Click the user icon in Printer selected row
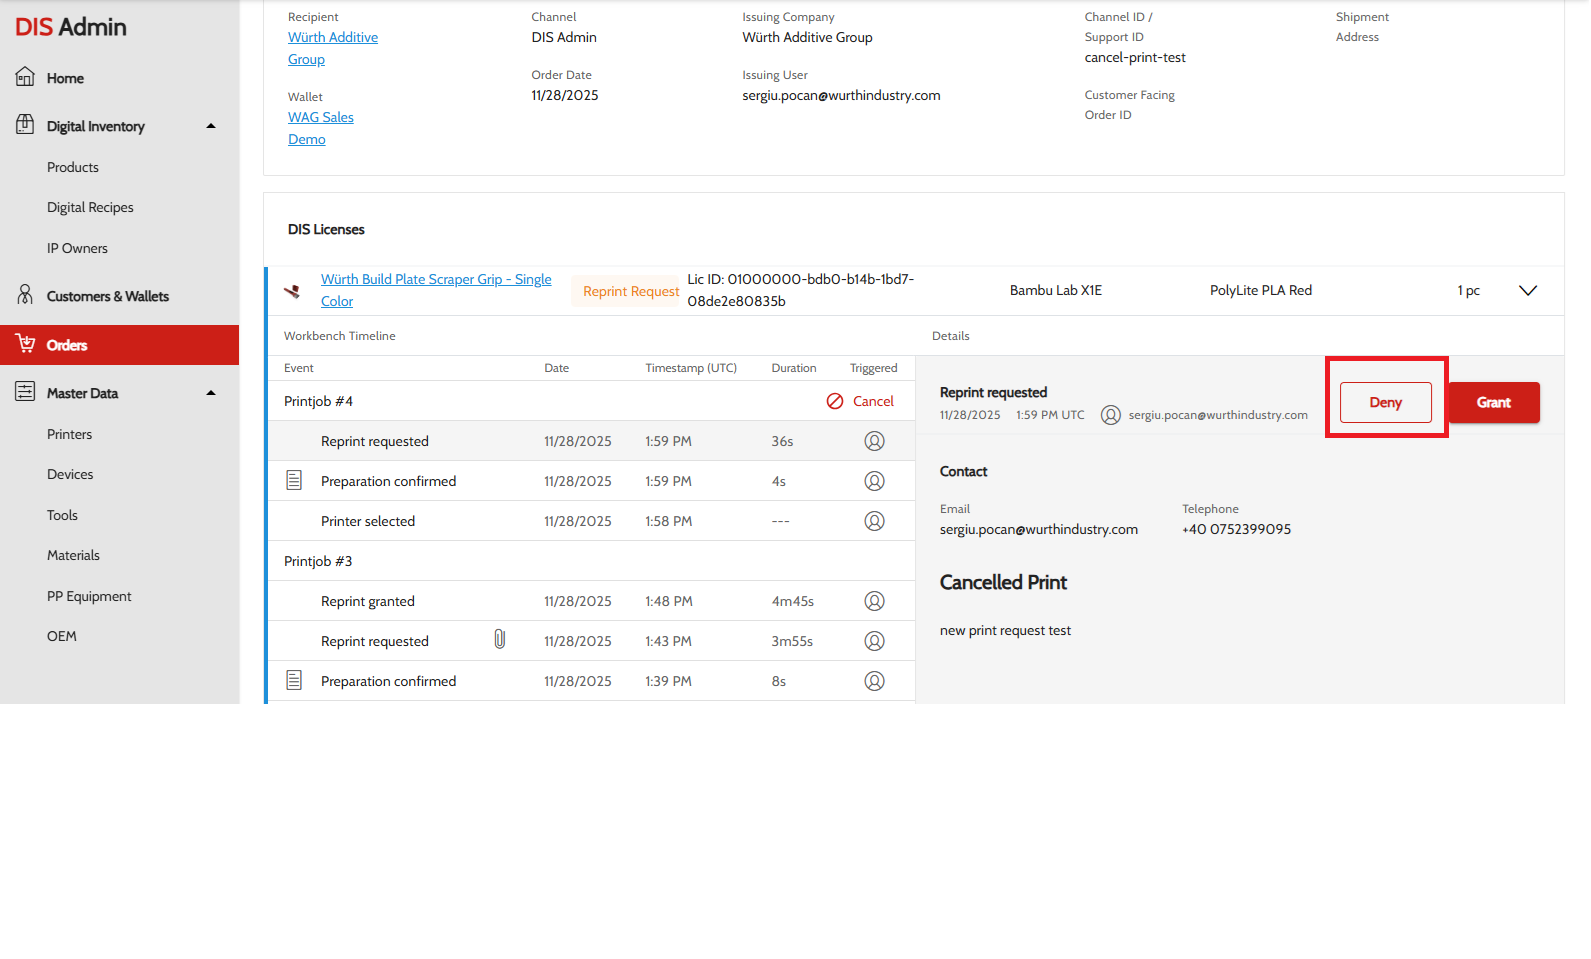The height and width of the screenshot is (959, 1591). pyautogui.click(x=874, y=521)
